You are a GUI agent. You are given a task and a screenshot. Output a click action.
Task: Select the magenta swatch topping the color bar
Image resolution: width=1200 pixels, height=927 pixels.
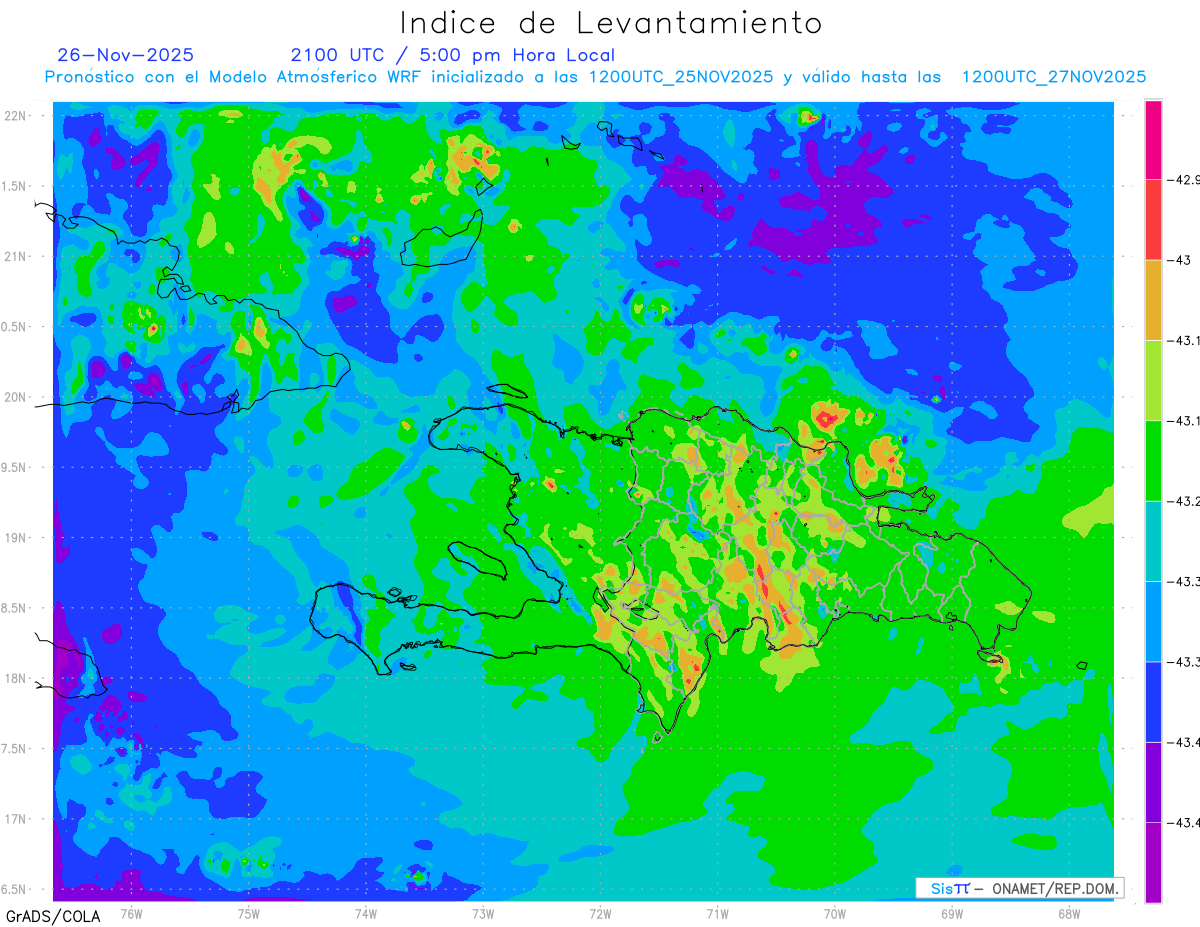pos(1153,140)
